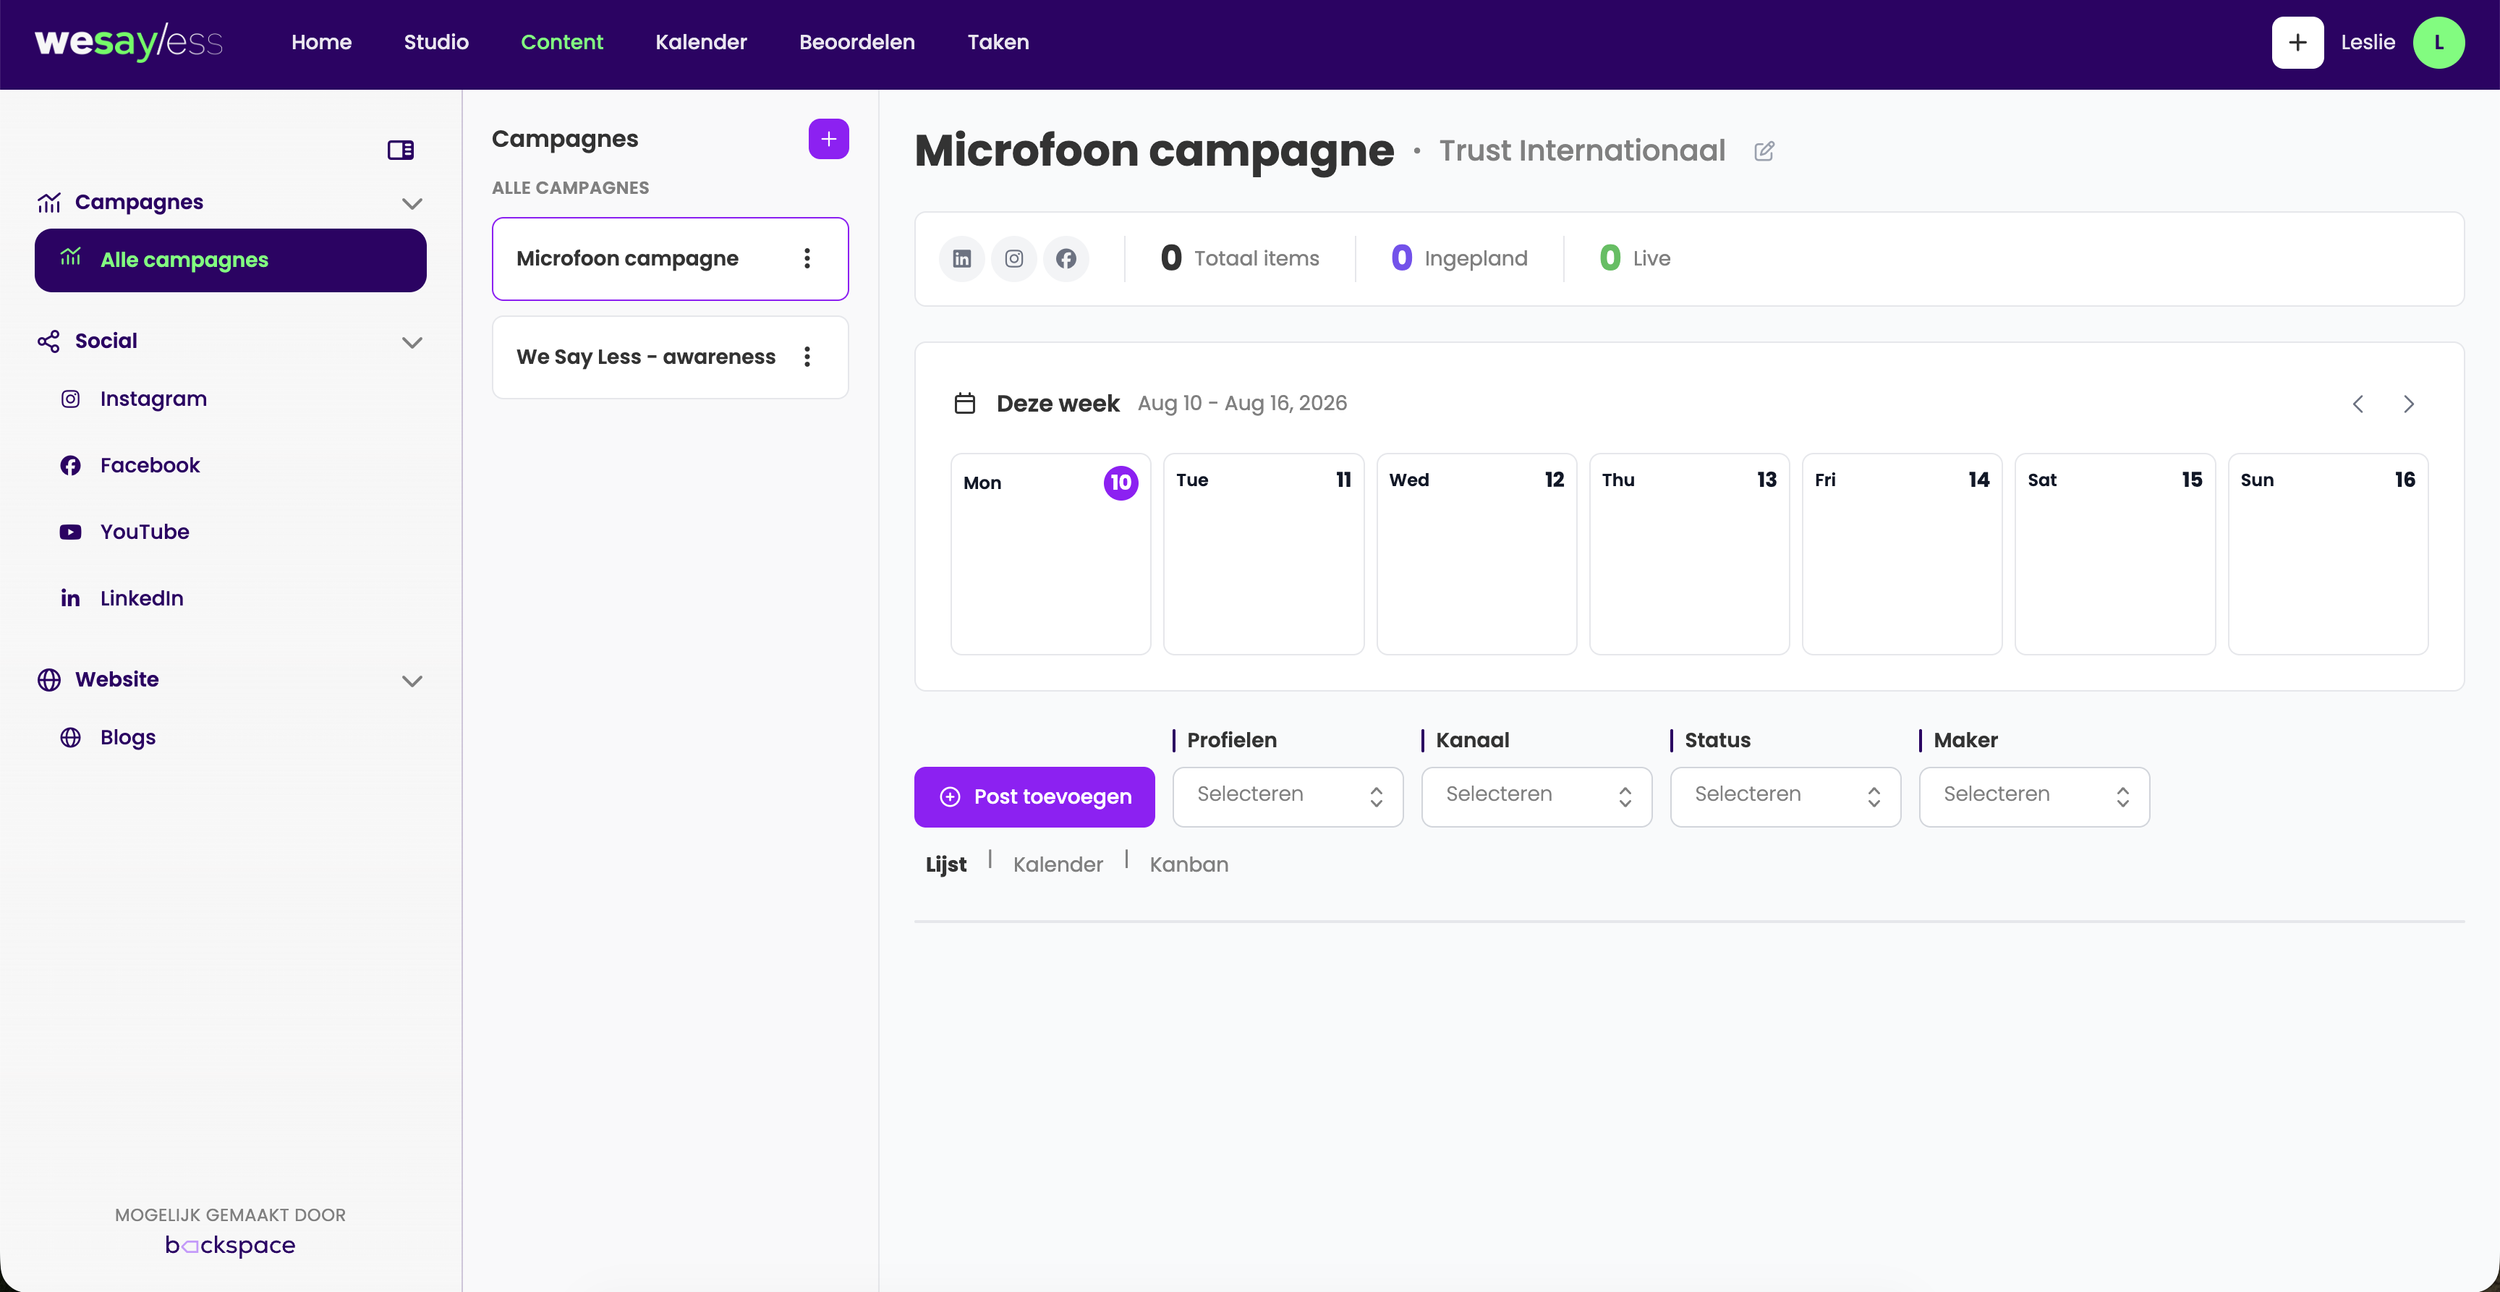Screen dimensions: 2500x1292
Task: Open Microfoon campagne three-dot menu
Action: [807, 258]
